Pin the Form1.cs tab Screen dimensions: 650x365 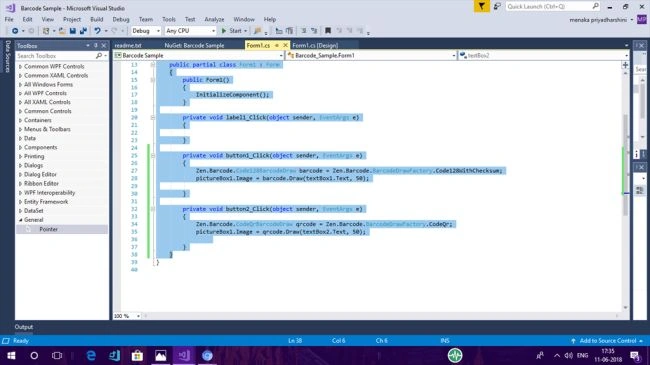277,45
